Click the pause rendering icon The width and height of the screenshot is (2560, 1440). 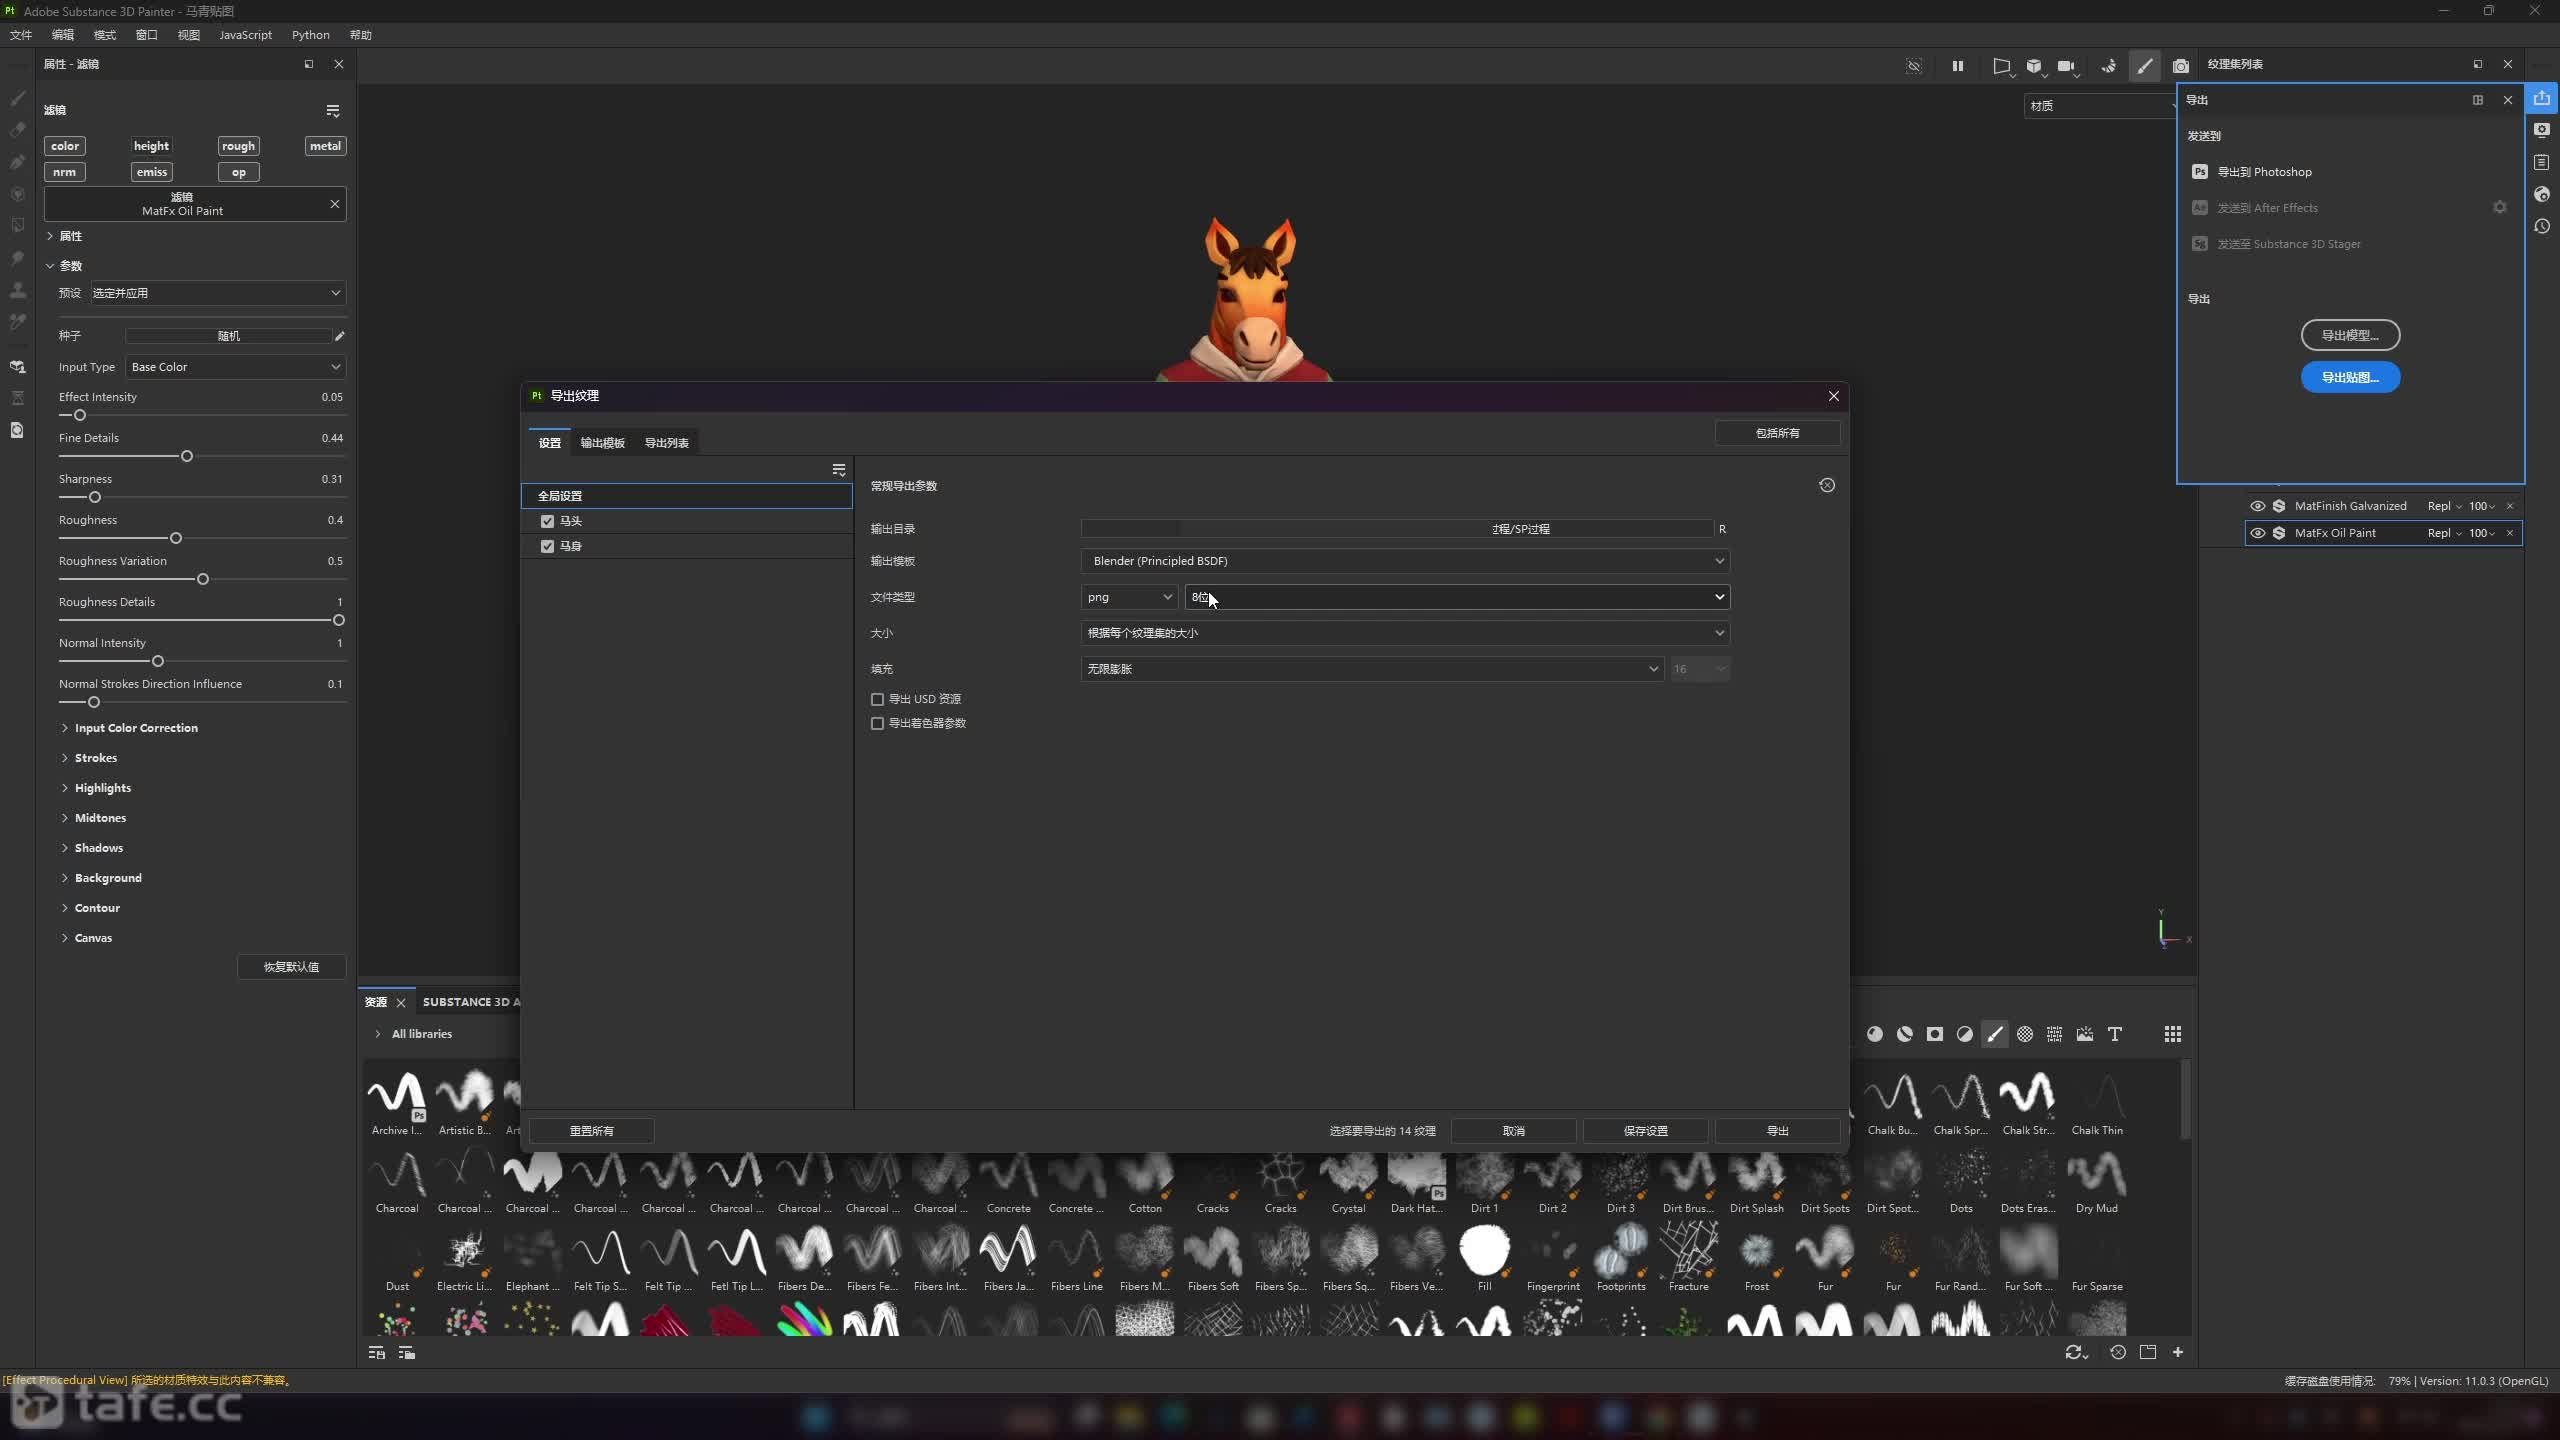point(1957,66)
